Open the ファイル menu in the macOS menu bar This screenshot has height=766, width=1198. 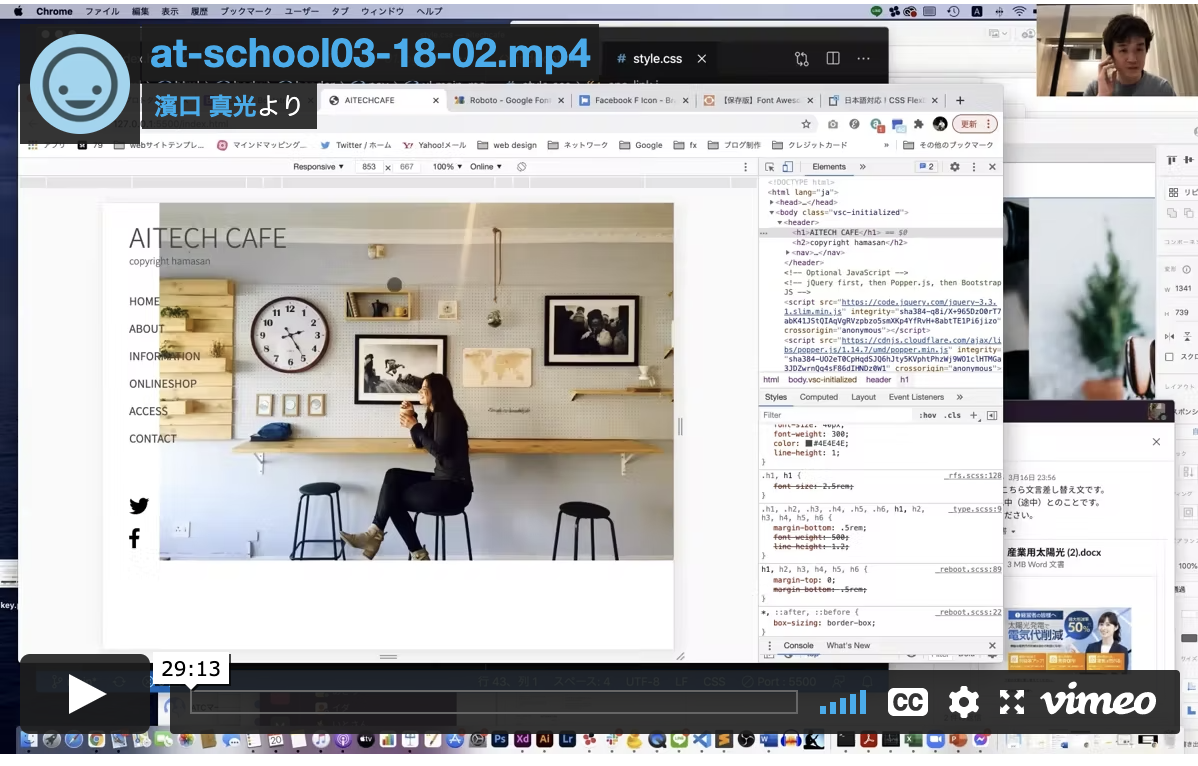click(x=102, y=11)
